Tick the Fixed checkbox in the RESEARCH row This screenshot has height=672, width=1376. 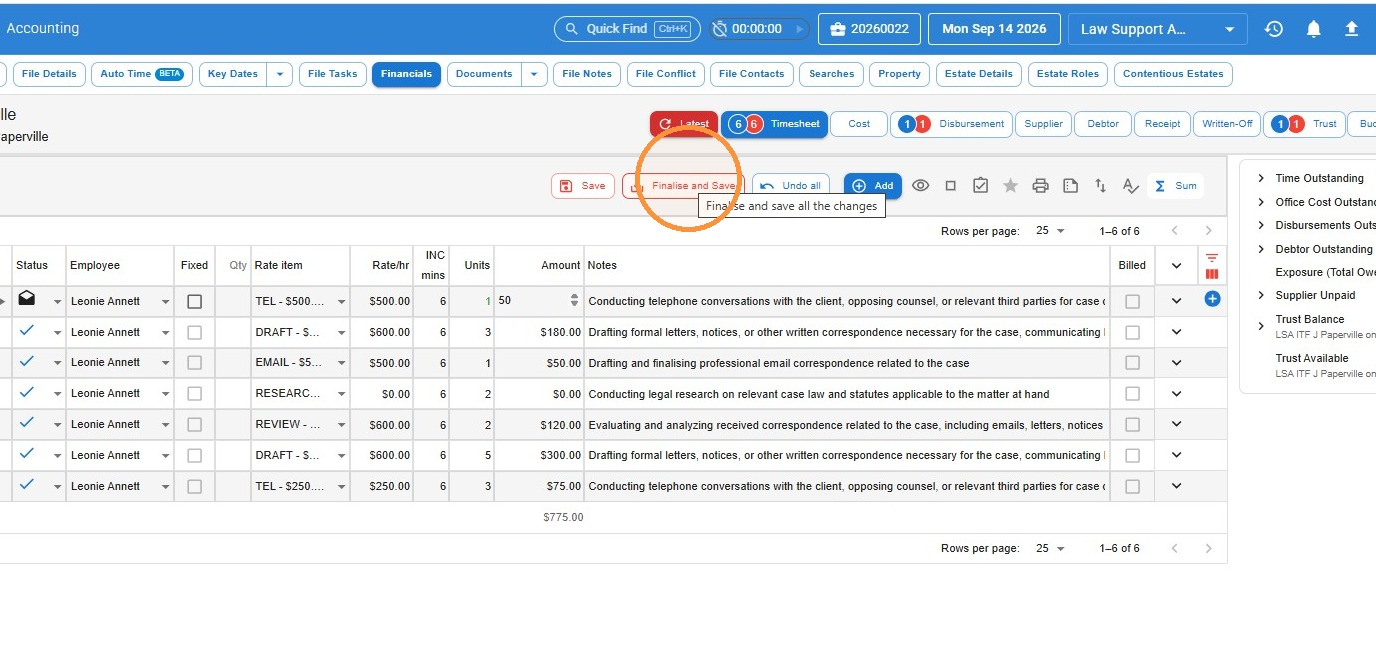(x=194, y=394)
